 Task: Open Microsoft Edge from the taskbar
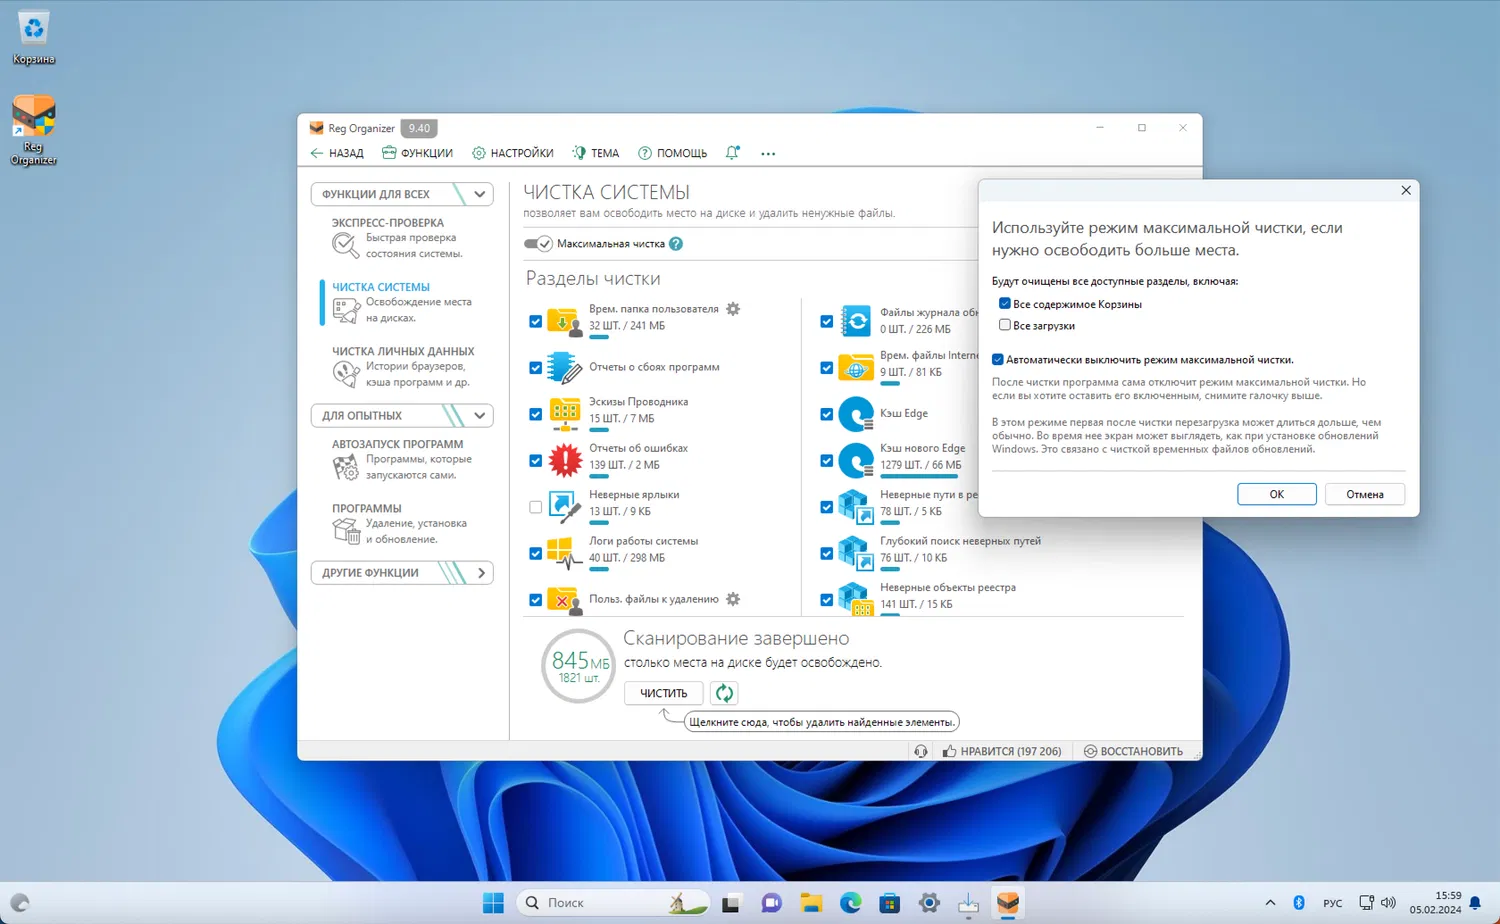pyautogui.click(x=851, y=903)
